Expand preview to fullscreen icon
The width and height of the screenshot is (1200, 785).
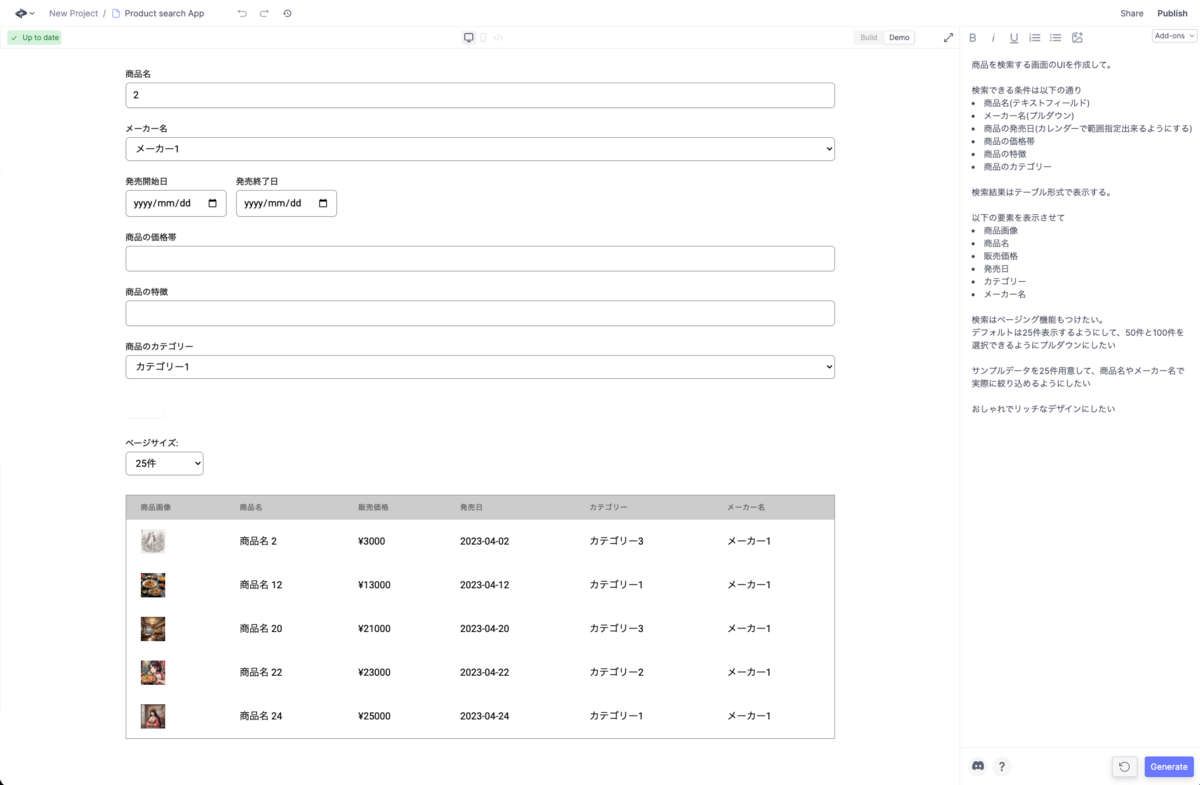point(948,37)
